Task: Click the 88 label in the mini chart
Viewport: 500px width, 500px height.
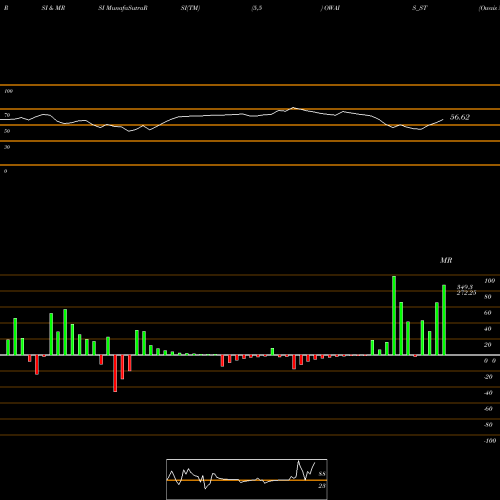Action: pos(322,474)
